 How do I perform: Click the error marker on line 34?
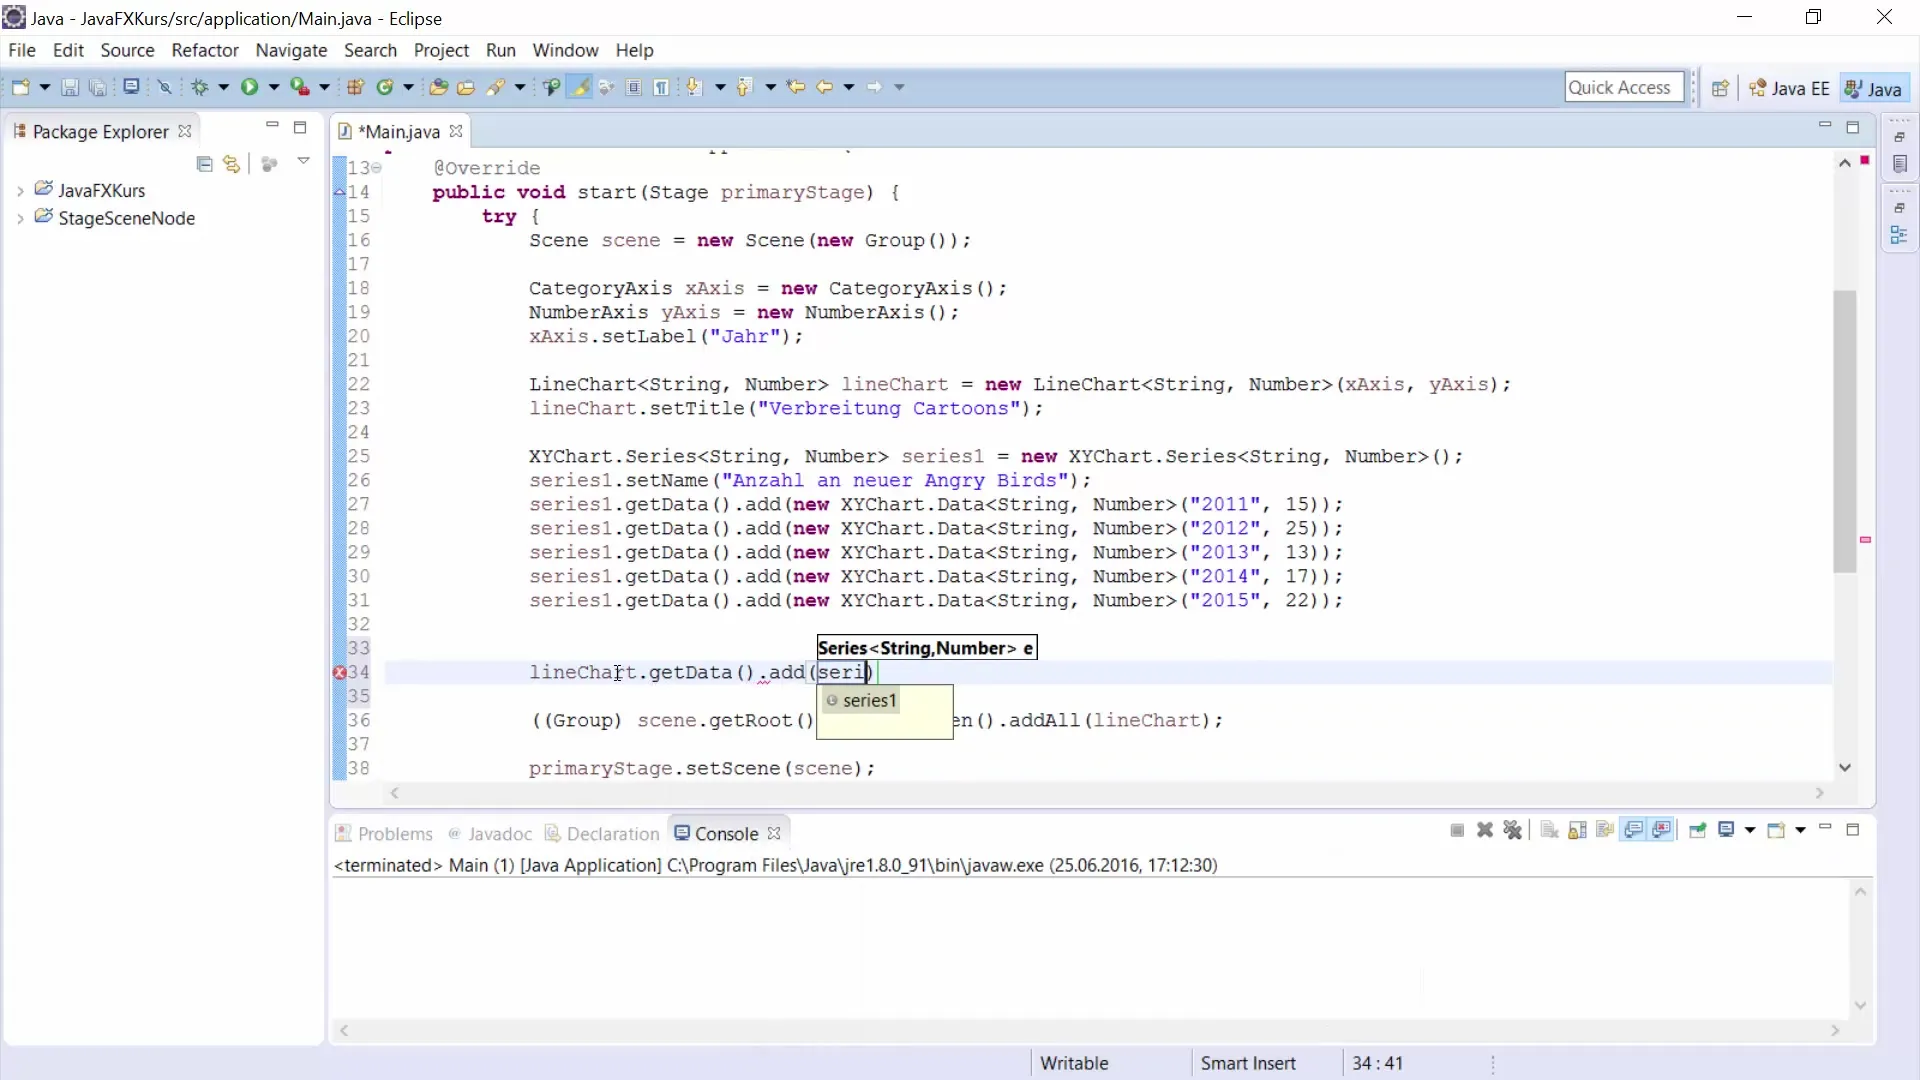(339, 673)
